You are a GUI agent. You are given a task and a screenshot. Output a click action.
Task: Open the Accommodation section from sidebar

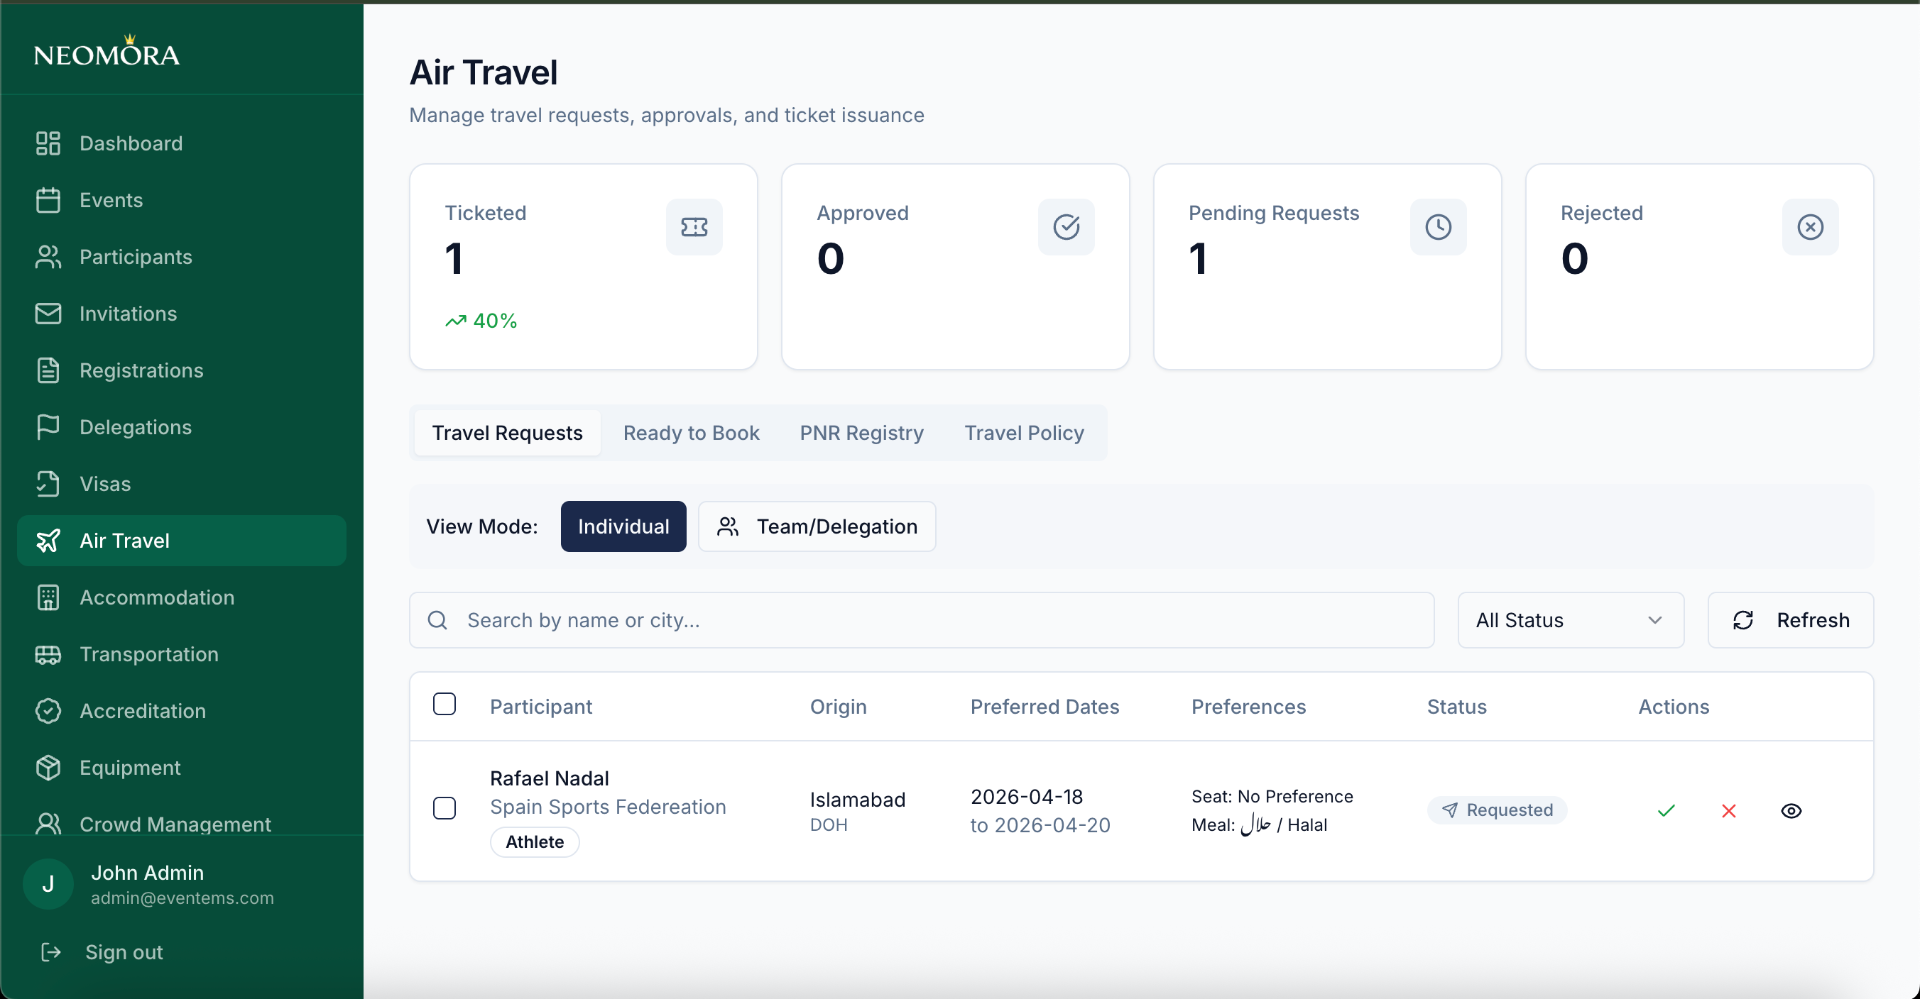click(x=157, y=597)
